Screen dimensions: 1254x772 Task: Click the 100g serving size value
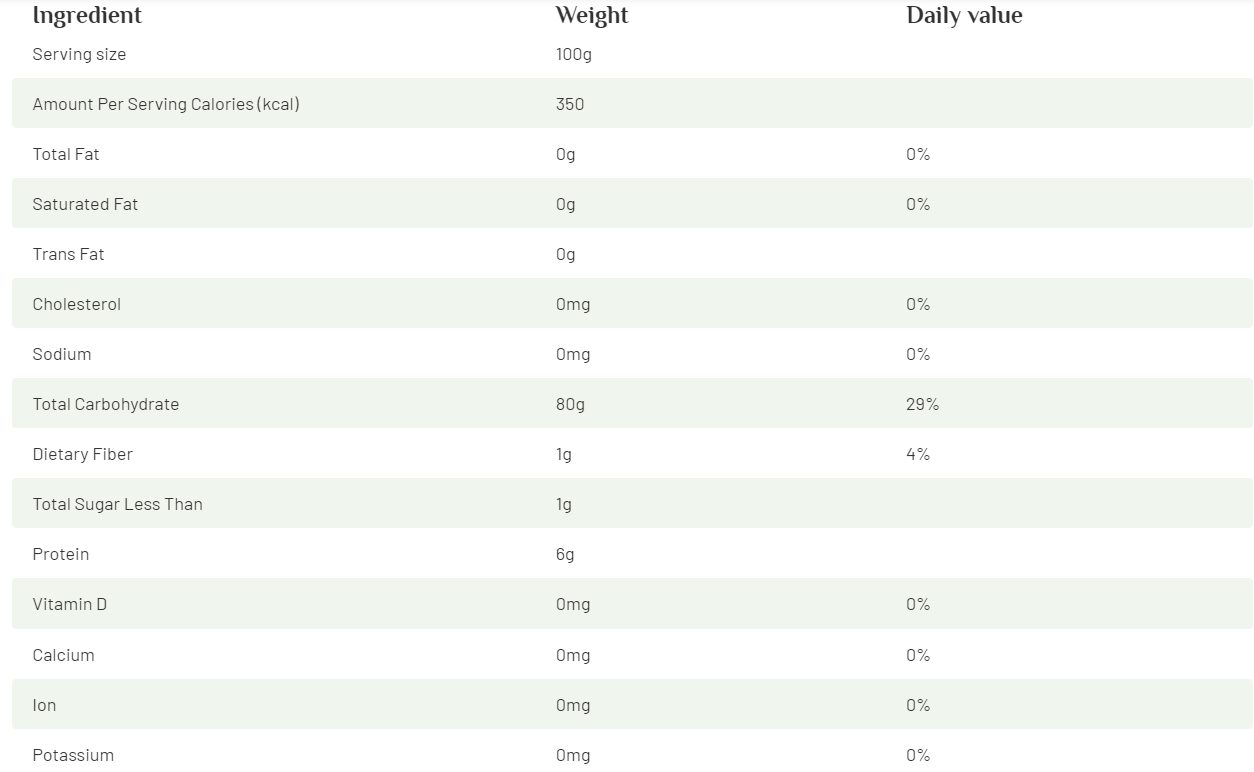574,54
